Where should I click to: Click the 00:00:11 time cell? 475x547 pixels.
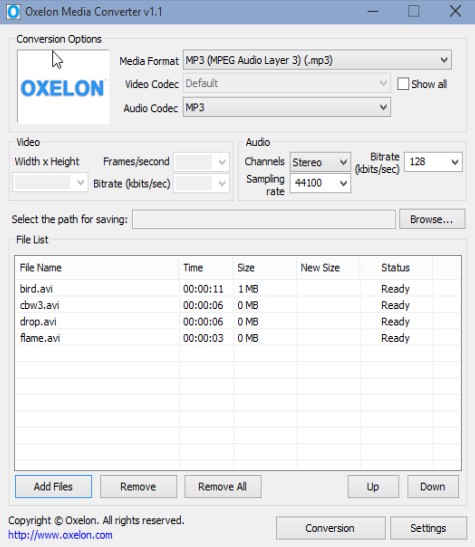click(x=203, y=289)
